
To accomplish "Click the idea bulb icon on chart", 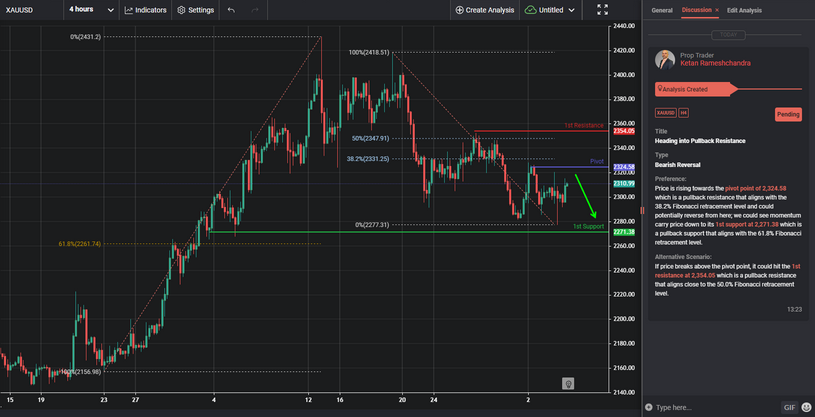I will tap(569, 384).
